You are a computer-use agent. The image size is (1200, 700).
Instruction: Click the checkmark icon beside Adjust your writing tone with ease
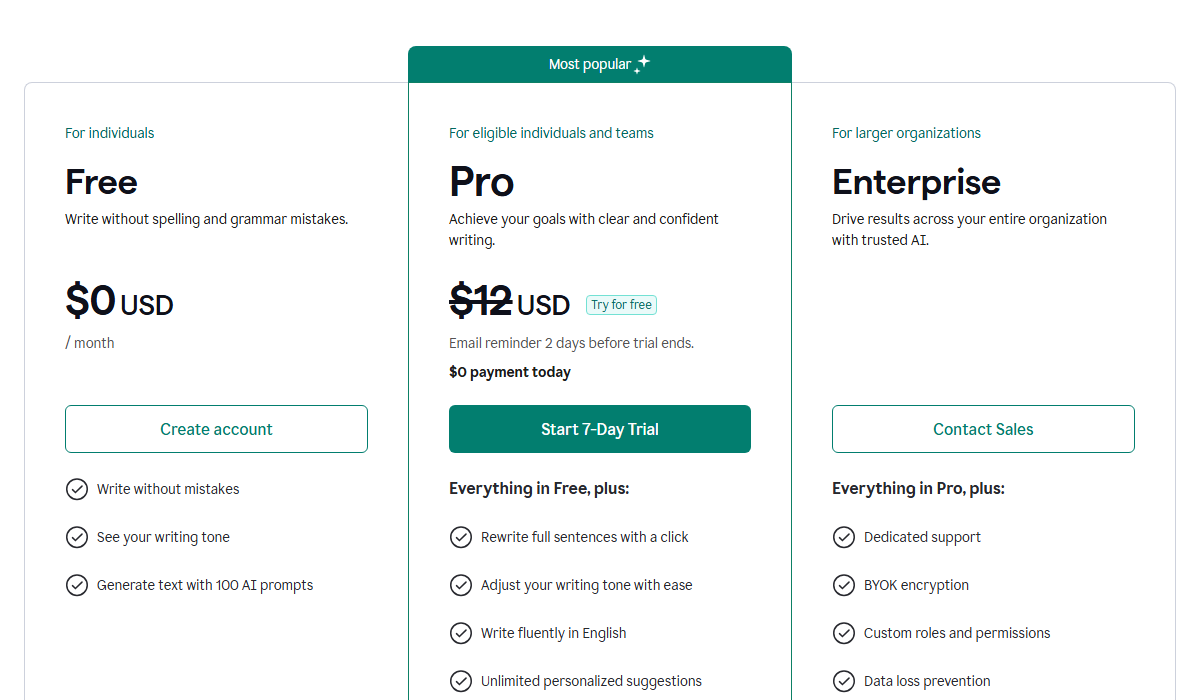(x=461, y=585)
